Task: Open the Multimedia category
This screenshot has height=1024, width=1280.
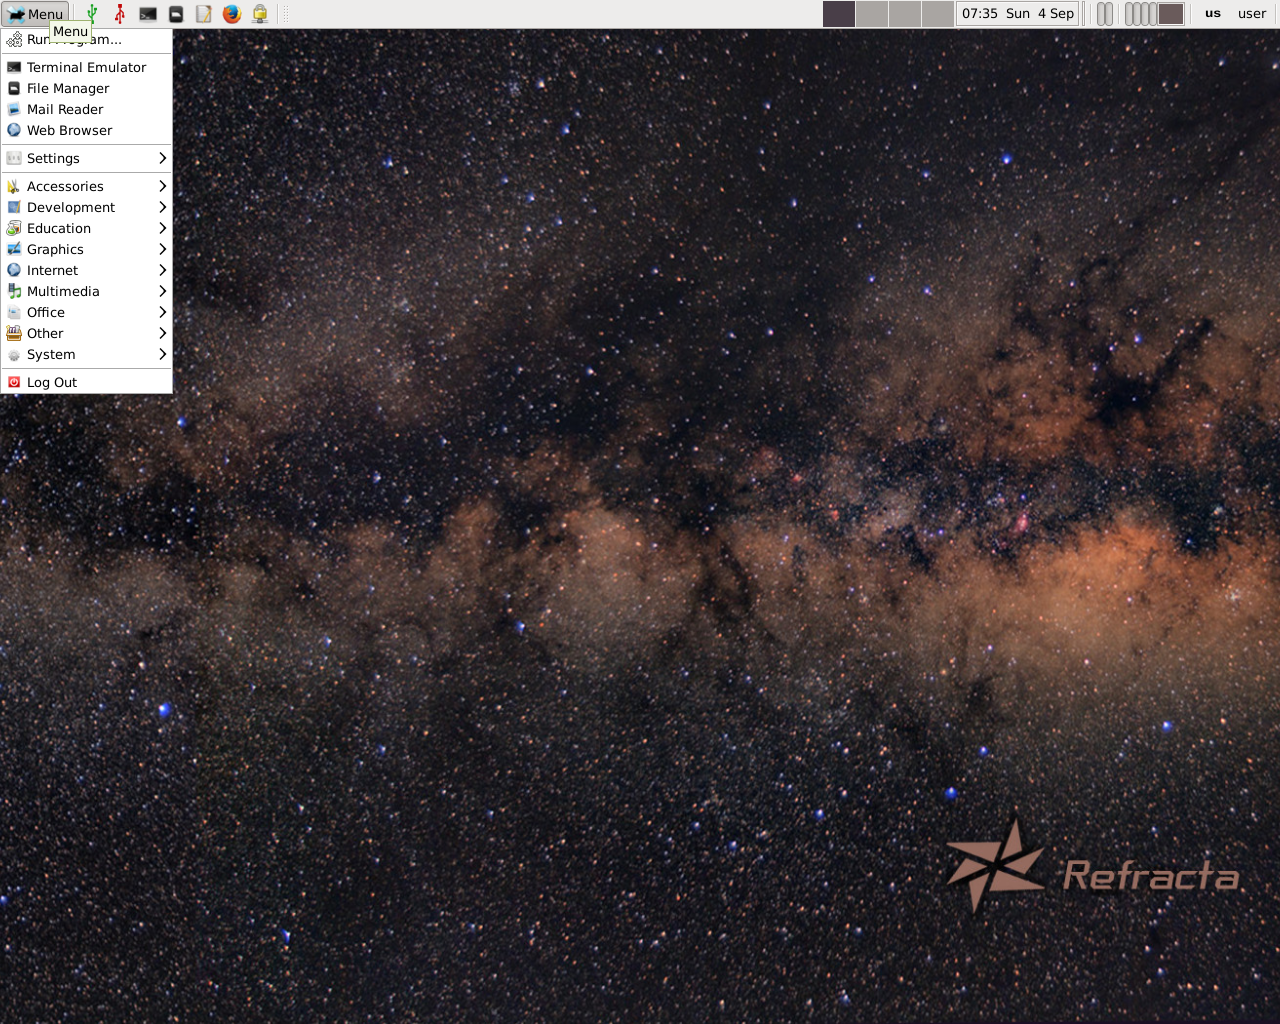Action: [87, 291]
